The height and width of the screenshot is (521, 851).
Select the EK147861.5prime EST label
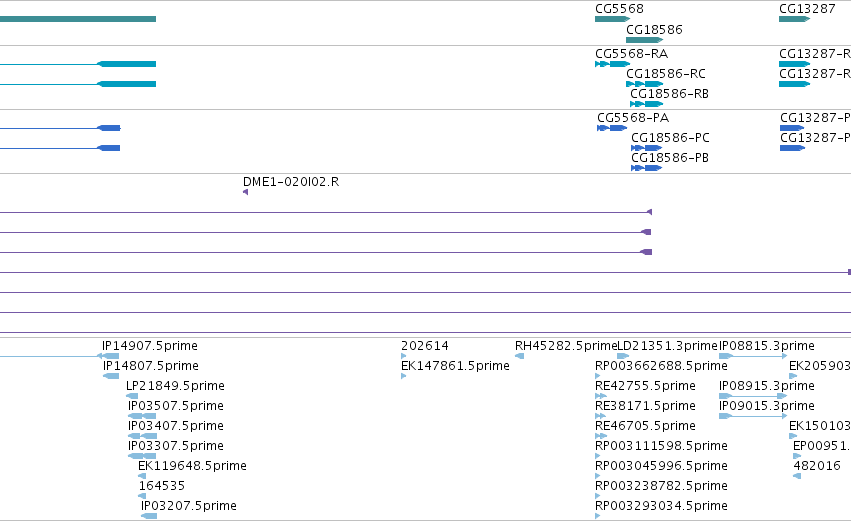pyautogui.click(x=455, y=366)
